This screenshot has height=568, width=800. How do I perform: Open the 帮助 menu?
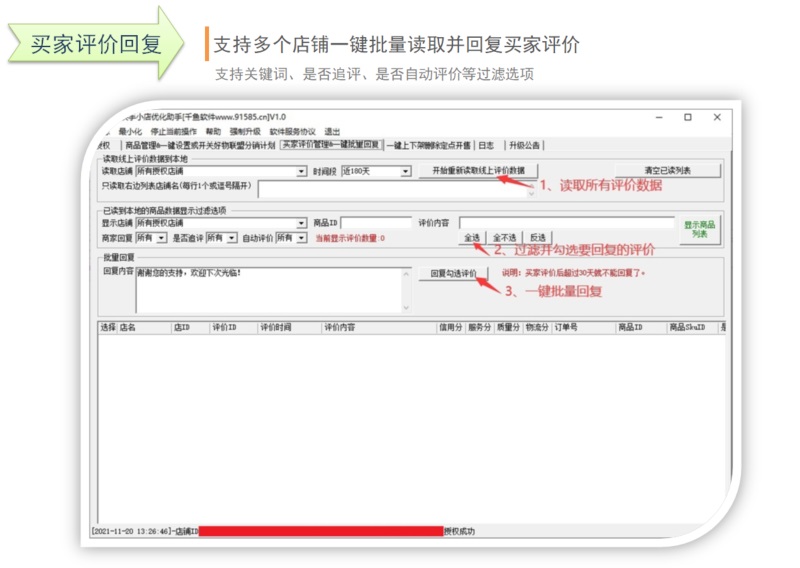pos(213,131)
